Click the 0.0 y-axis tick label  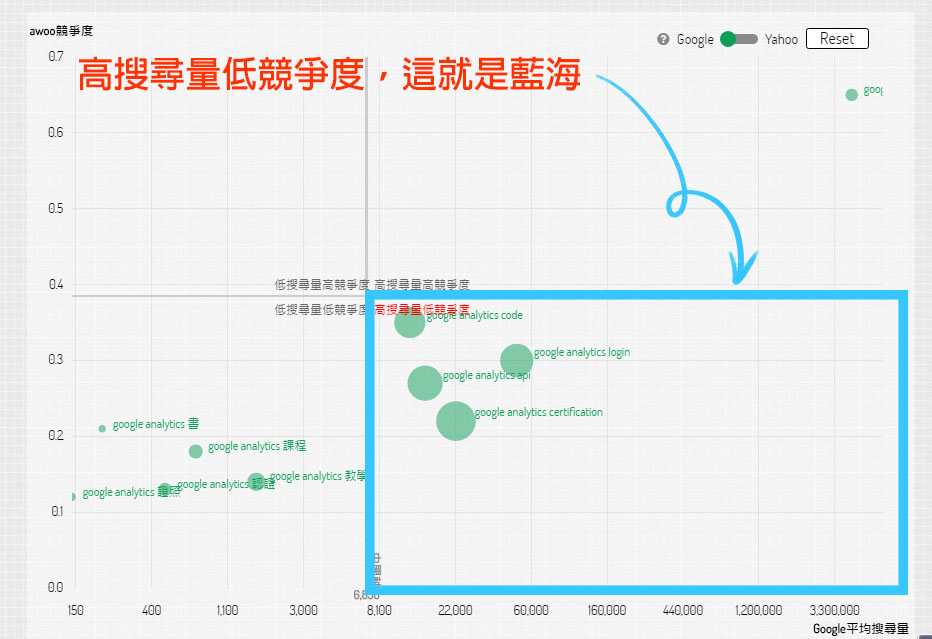click(x=56, y=587)
